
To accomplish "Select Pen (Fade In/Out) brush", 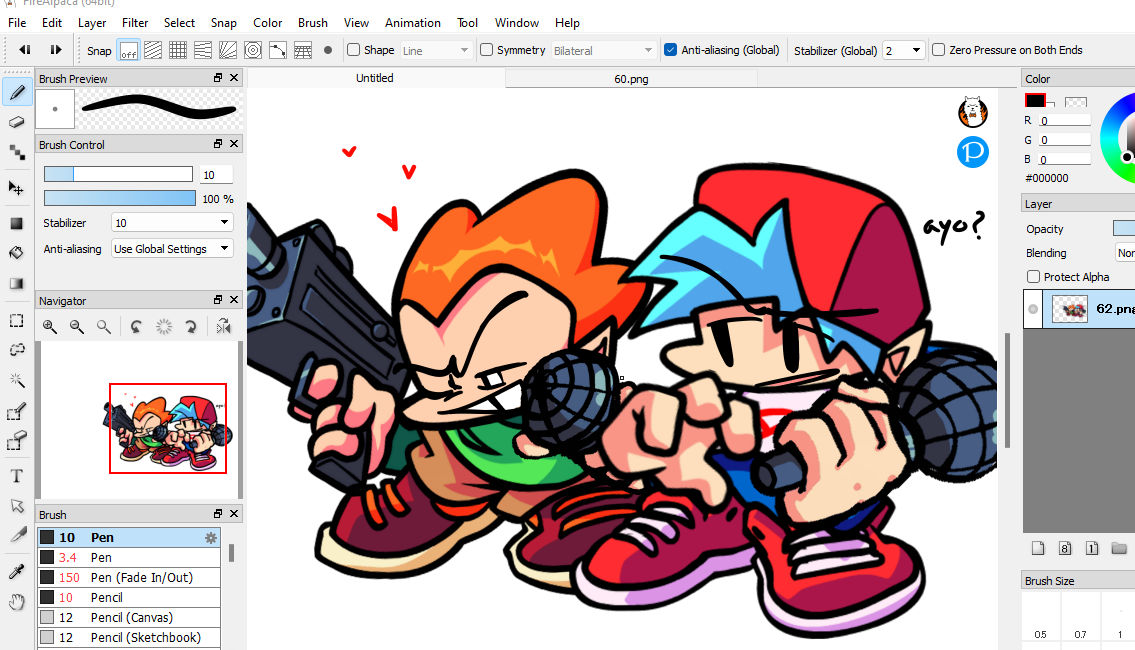I will (129, 578).
